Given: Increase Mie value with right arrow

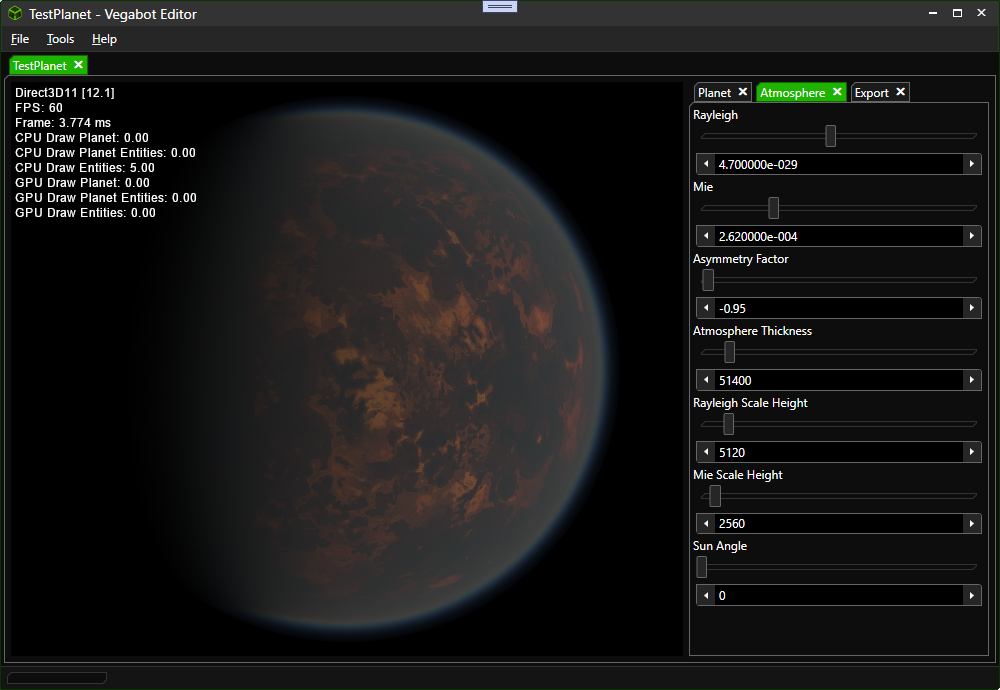Looking at the screenshot, I should (971, 236).
